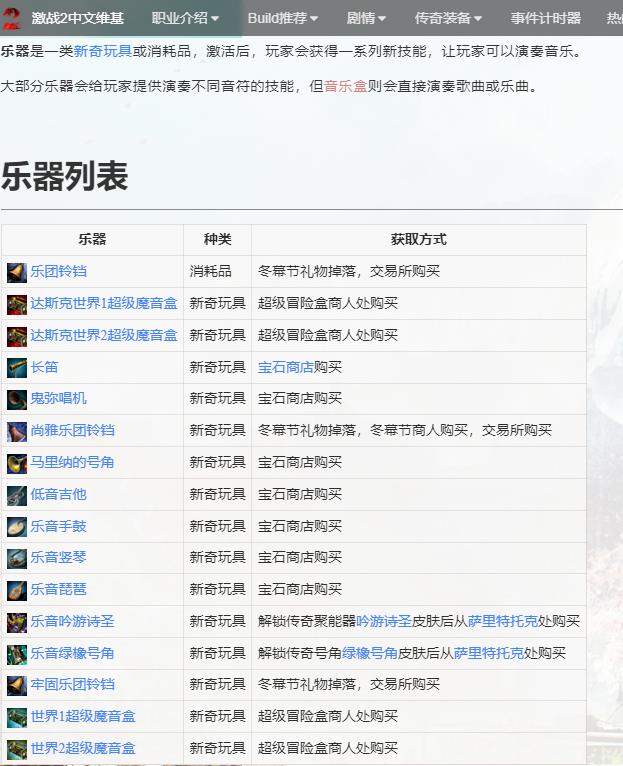
Task: Click acquisition text in 尚雅乐团铃铛 row
Action: (405, 430)
